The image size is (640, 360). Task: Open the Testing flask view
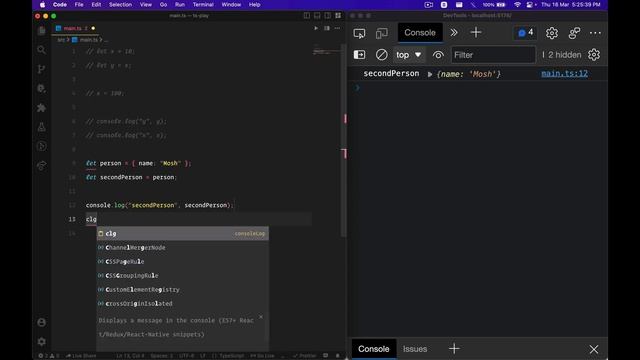coord(42,127)
